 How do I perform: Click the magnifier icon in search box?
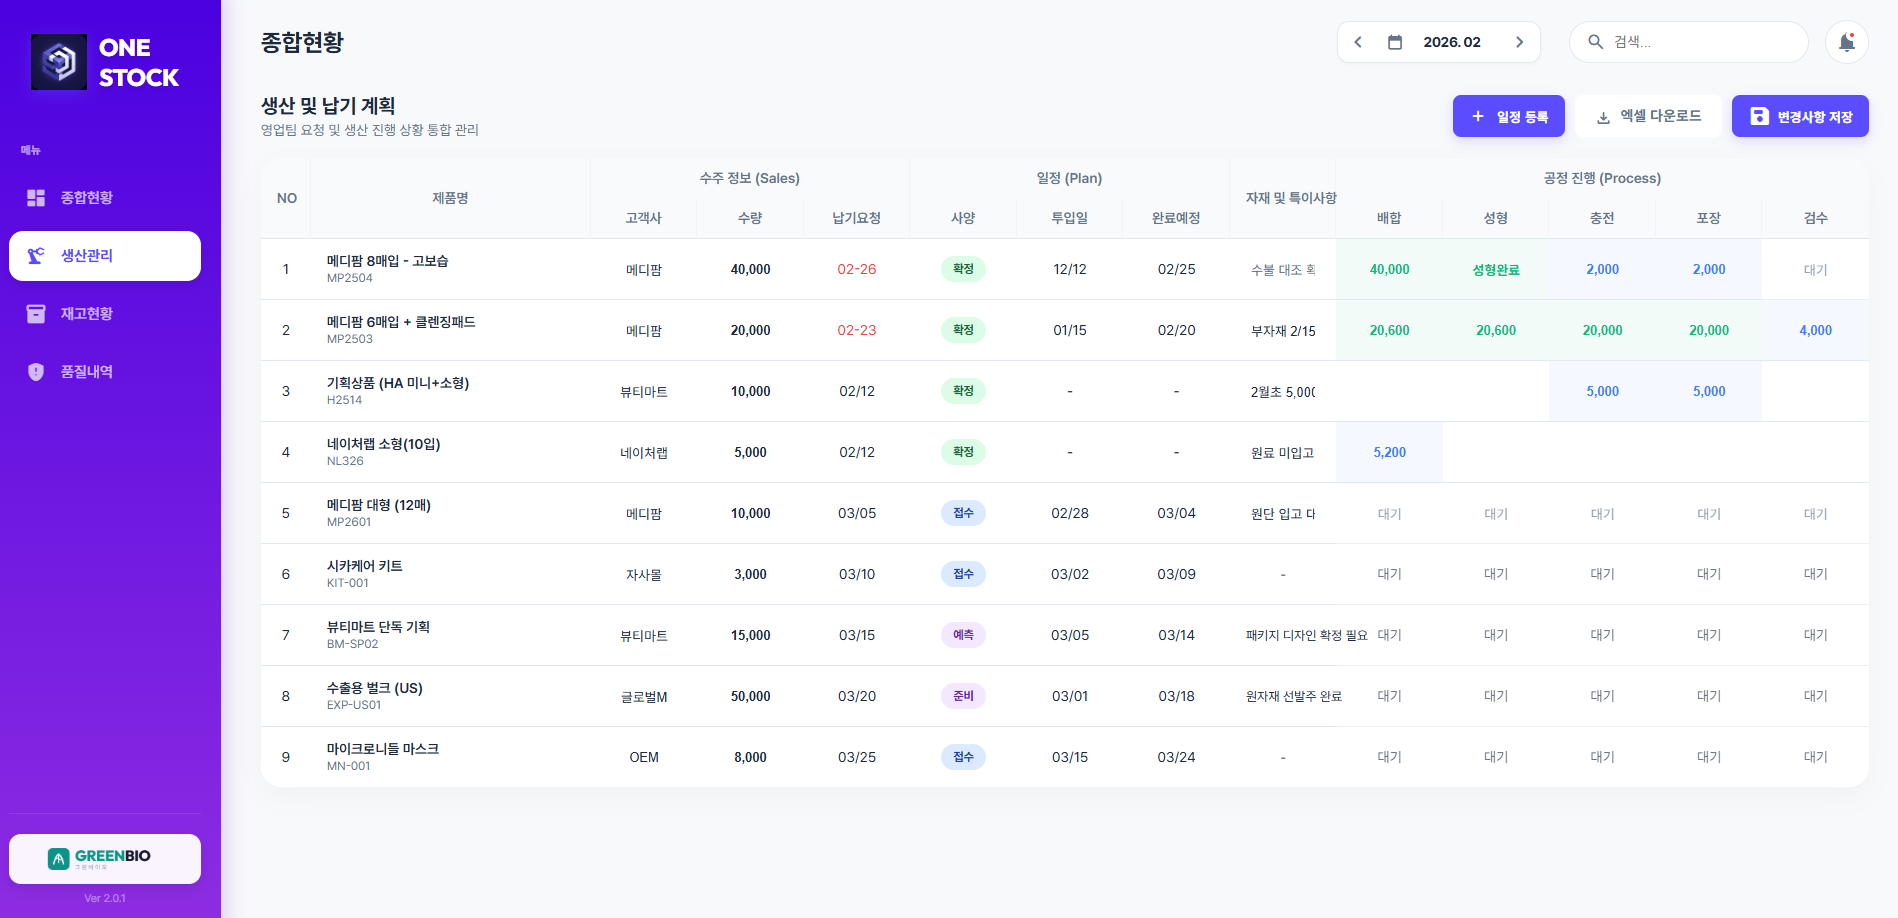pyautogui.click(x=1595, y=42)
